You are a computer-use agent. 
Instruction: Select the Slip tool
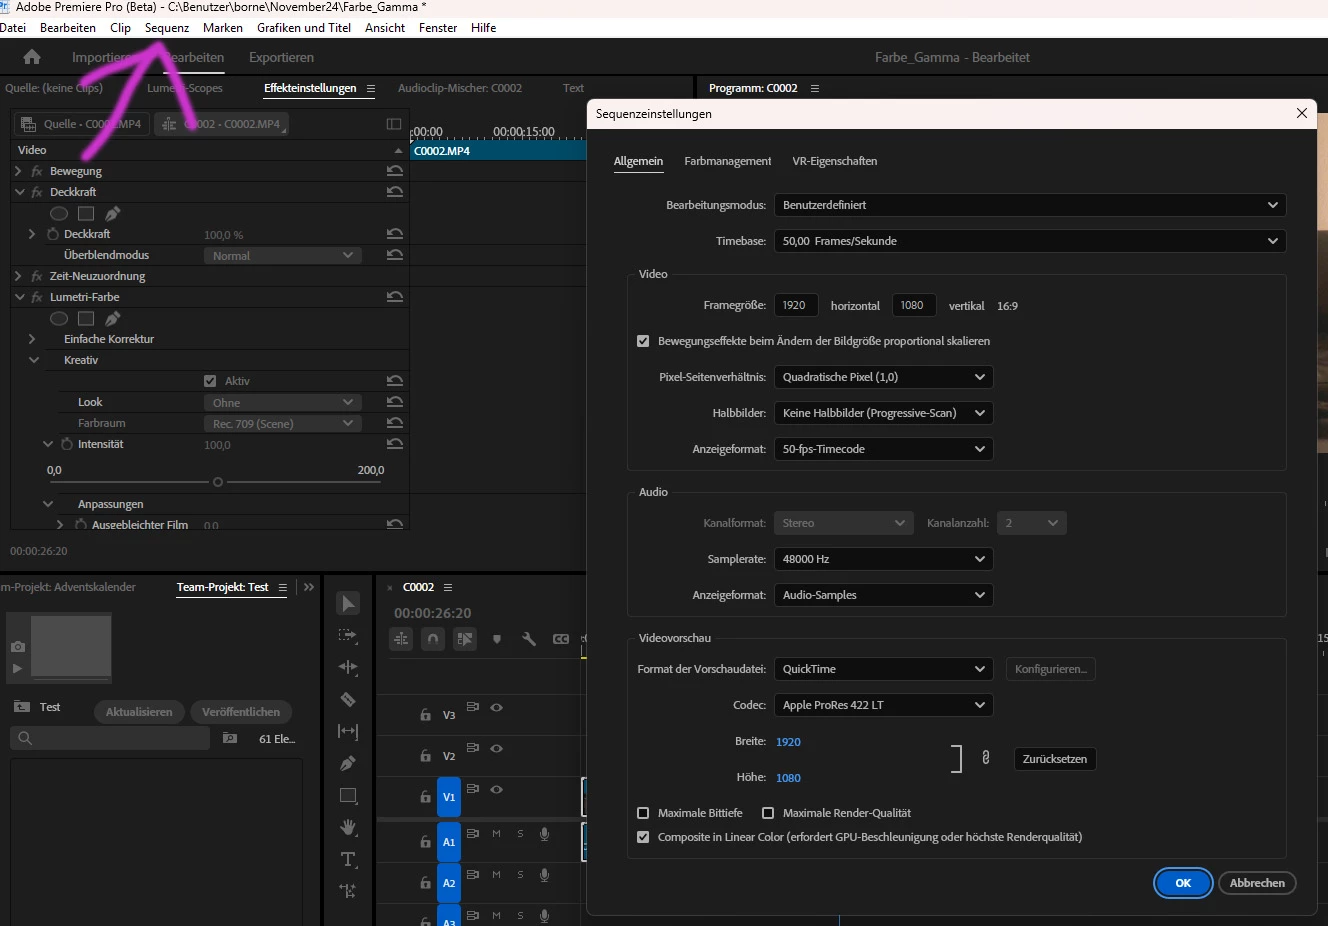[348, 731]
